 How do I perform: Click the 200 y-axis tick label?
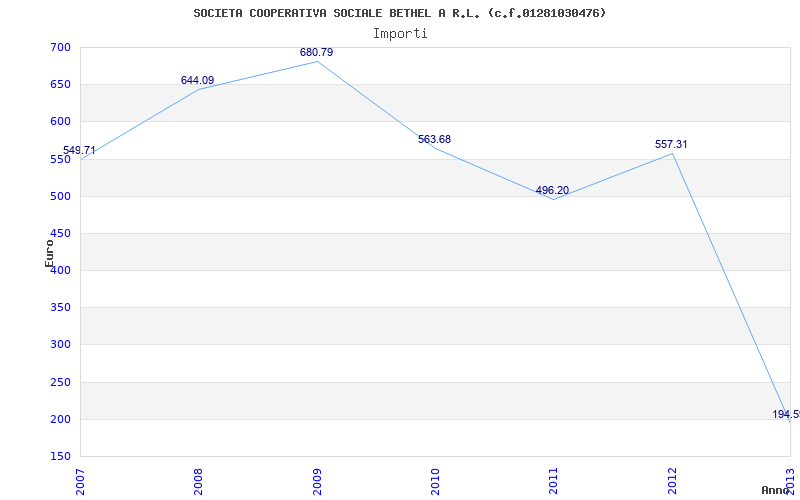[x=60, y=419]
